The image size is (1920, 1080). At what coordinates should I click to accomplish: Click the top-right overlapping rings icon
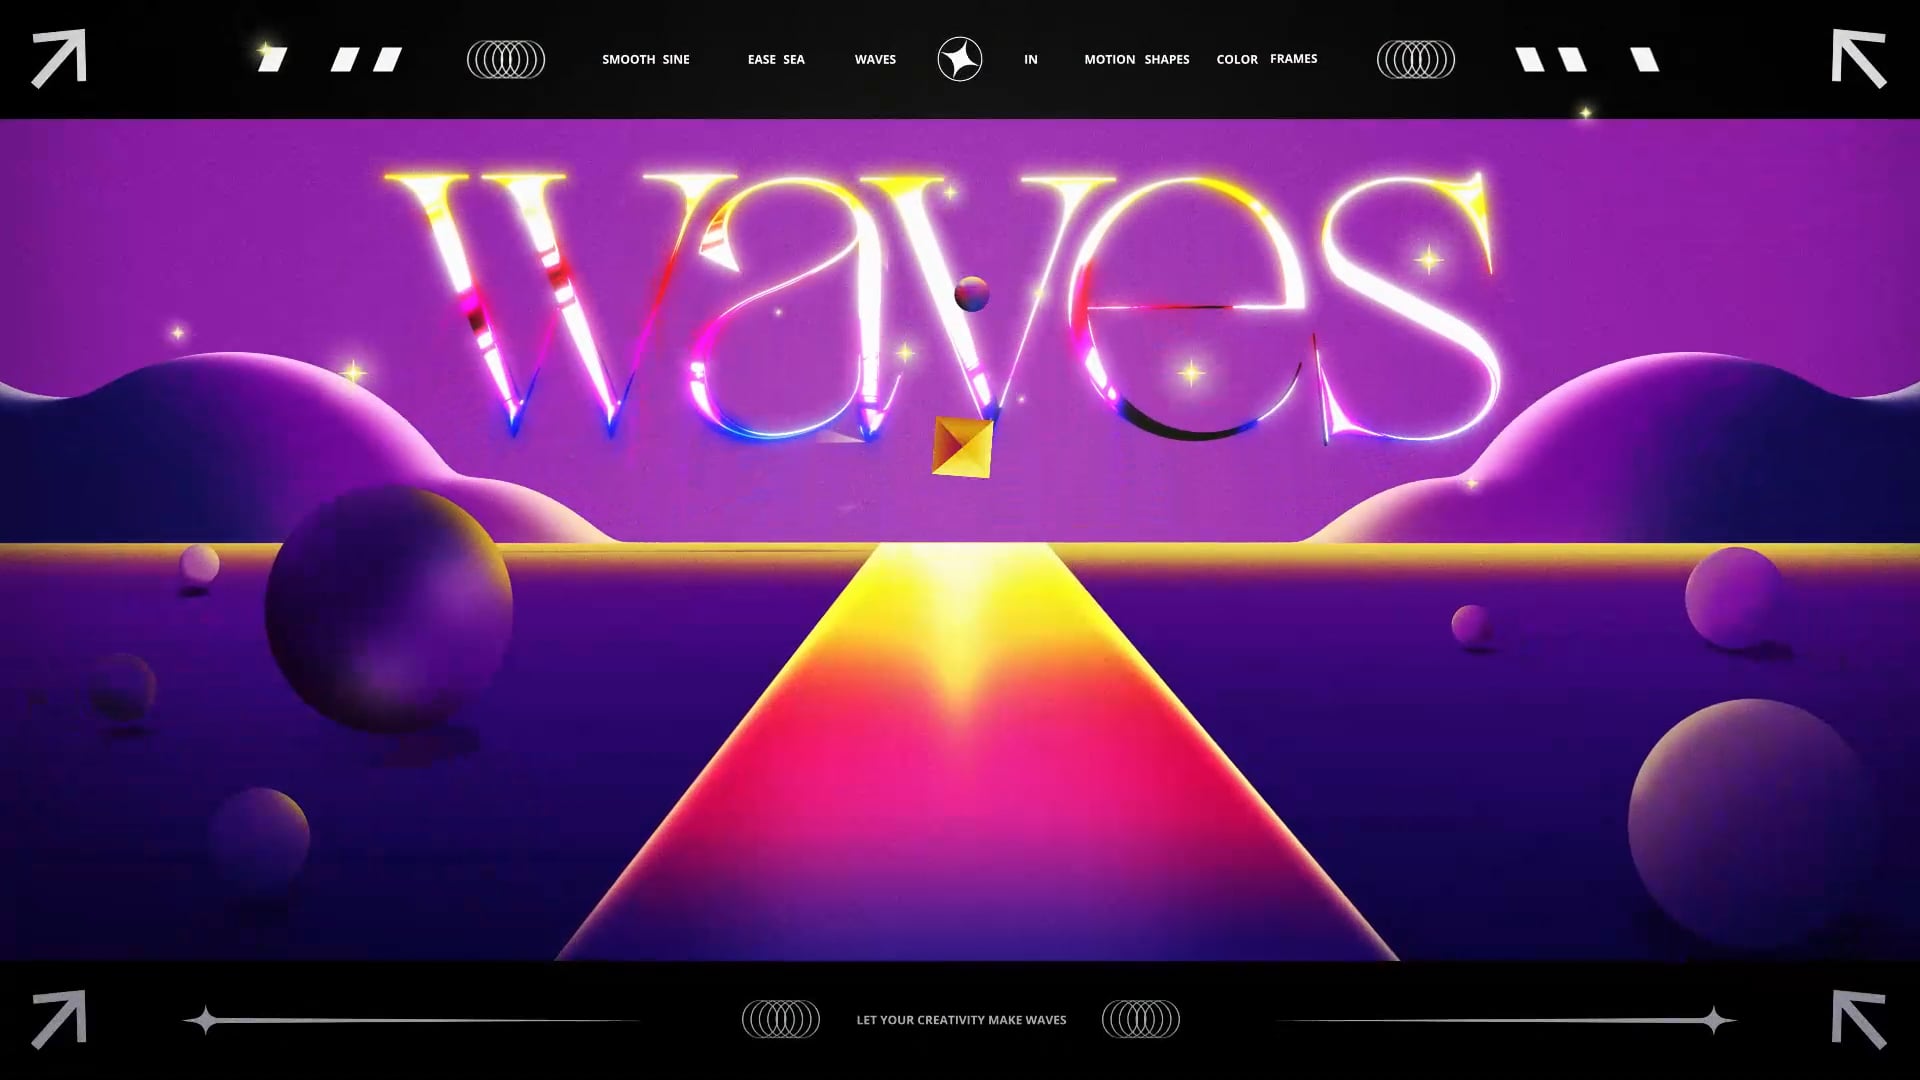click(1415, 60)
